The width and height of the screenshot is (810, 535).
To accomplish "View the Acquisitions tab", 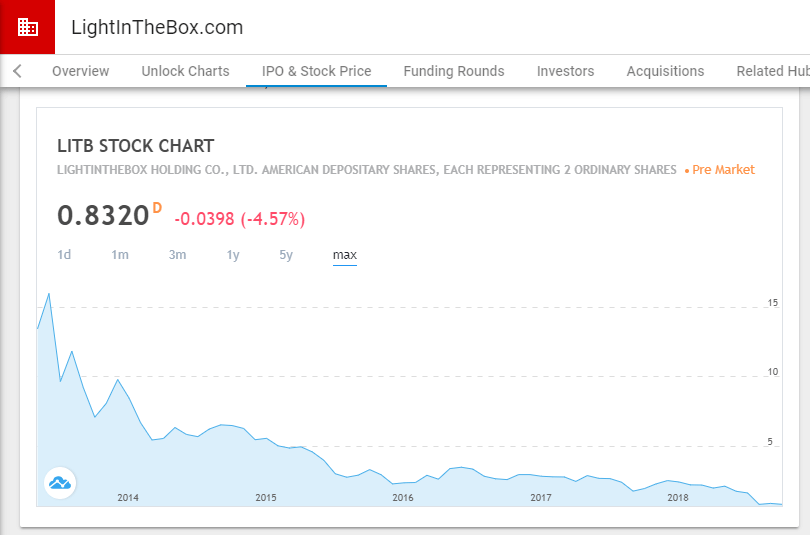I will (x=665, y=71).
